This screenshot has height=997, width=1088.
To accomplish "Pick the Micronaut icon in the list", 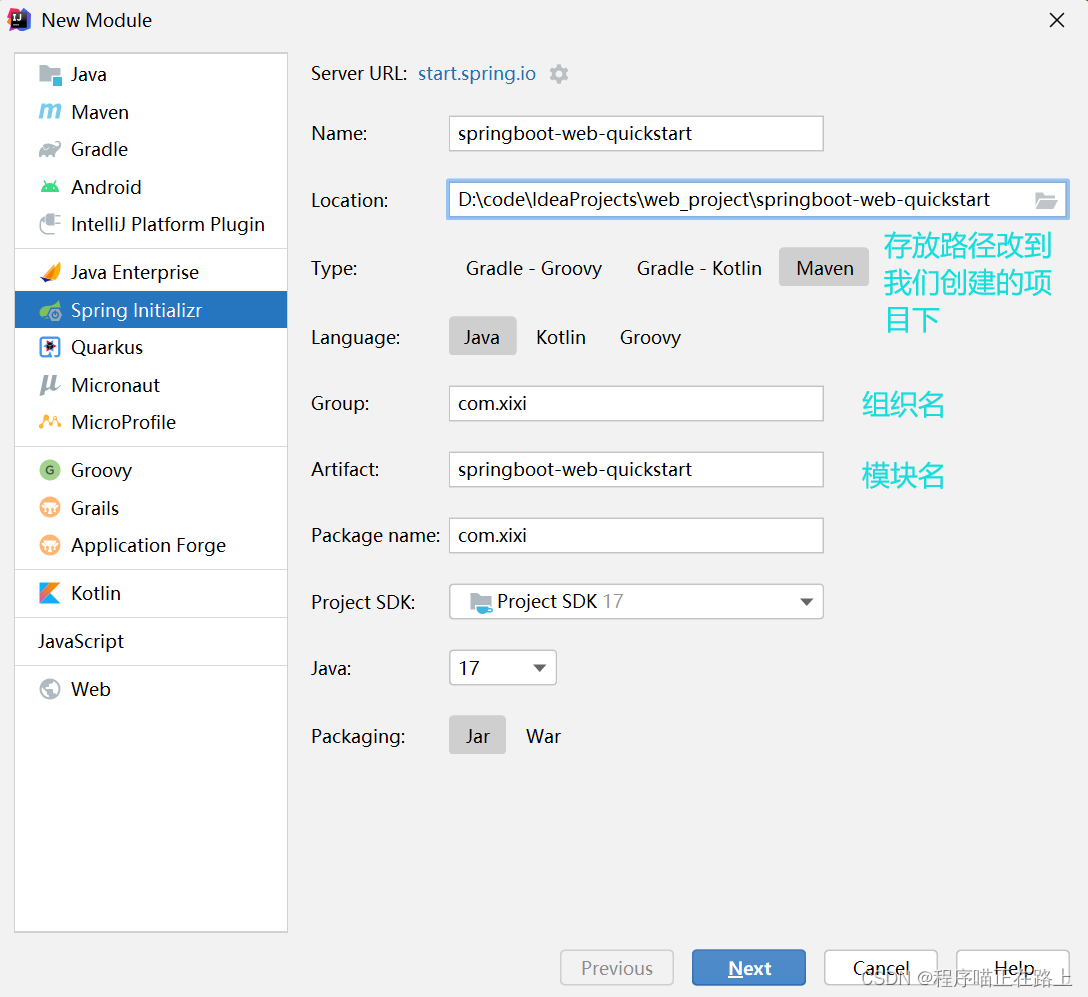I will point(50,385).
